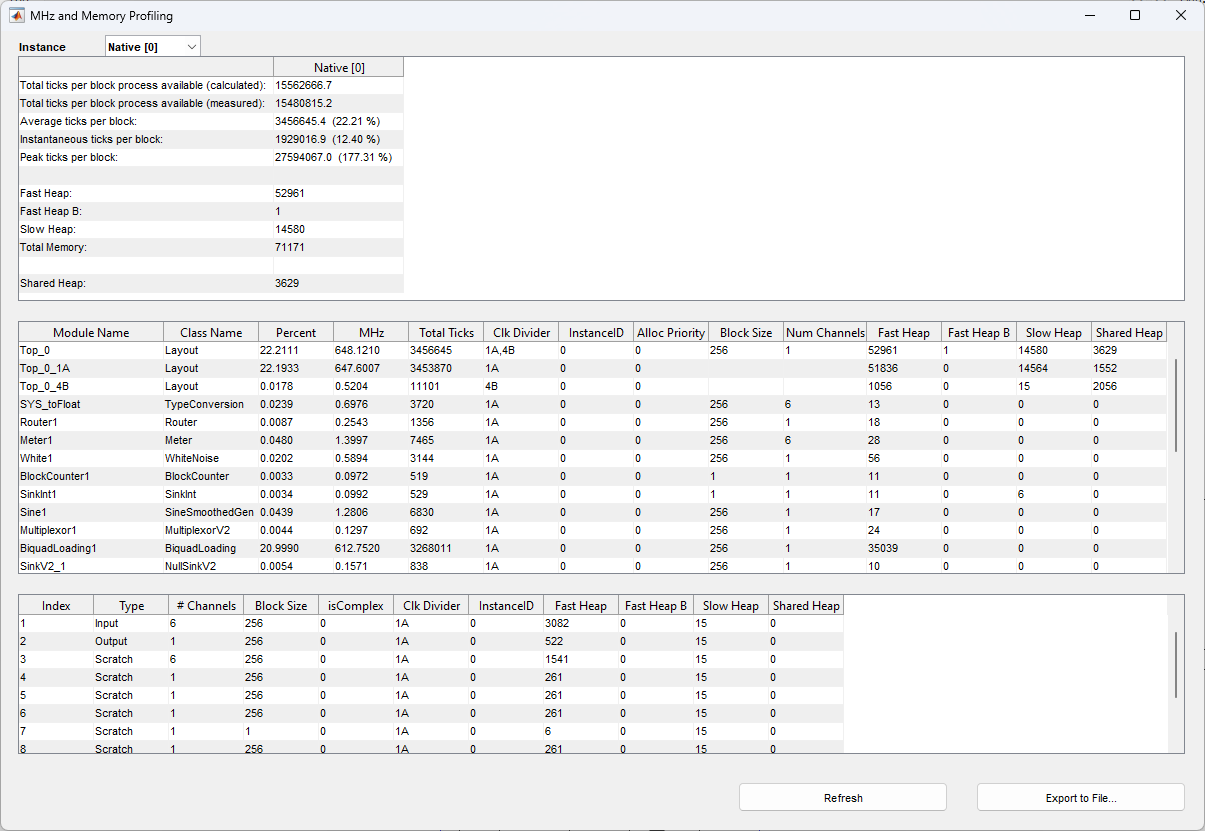Click the Percent column header
Screen dimensions: 1205x831
point(296,332)
